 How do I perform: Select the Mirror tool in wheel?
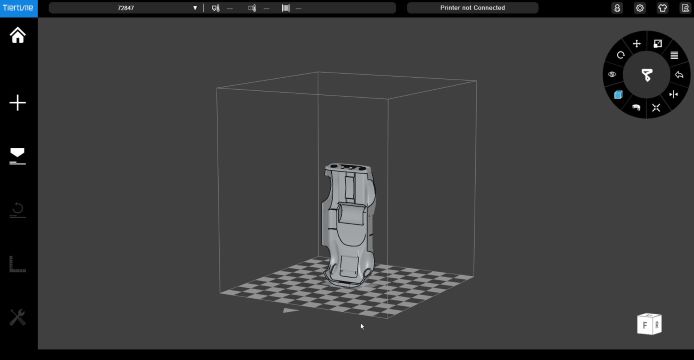click(674, 94)
